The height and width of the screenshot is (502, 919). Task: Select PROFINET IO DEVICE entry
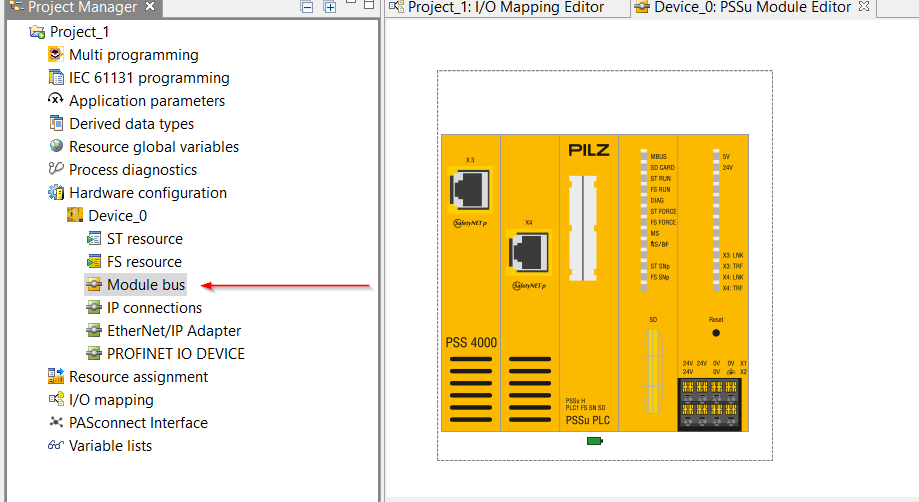click(176, 354)
